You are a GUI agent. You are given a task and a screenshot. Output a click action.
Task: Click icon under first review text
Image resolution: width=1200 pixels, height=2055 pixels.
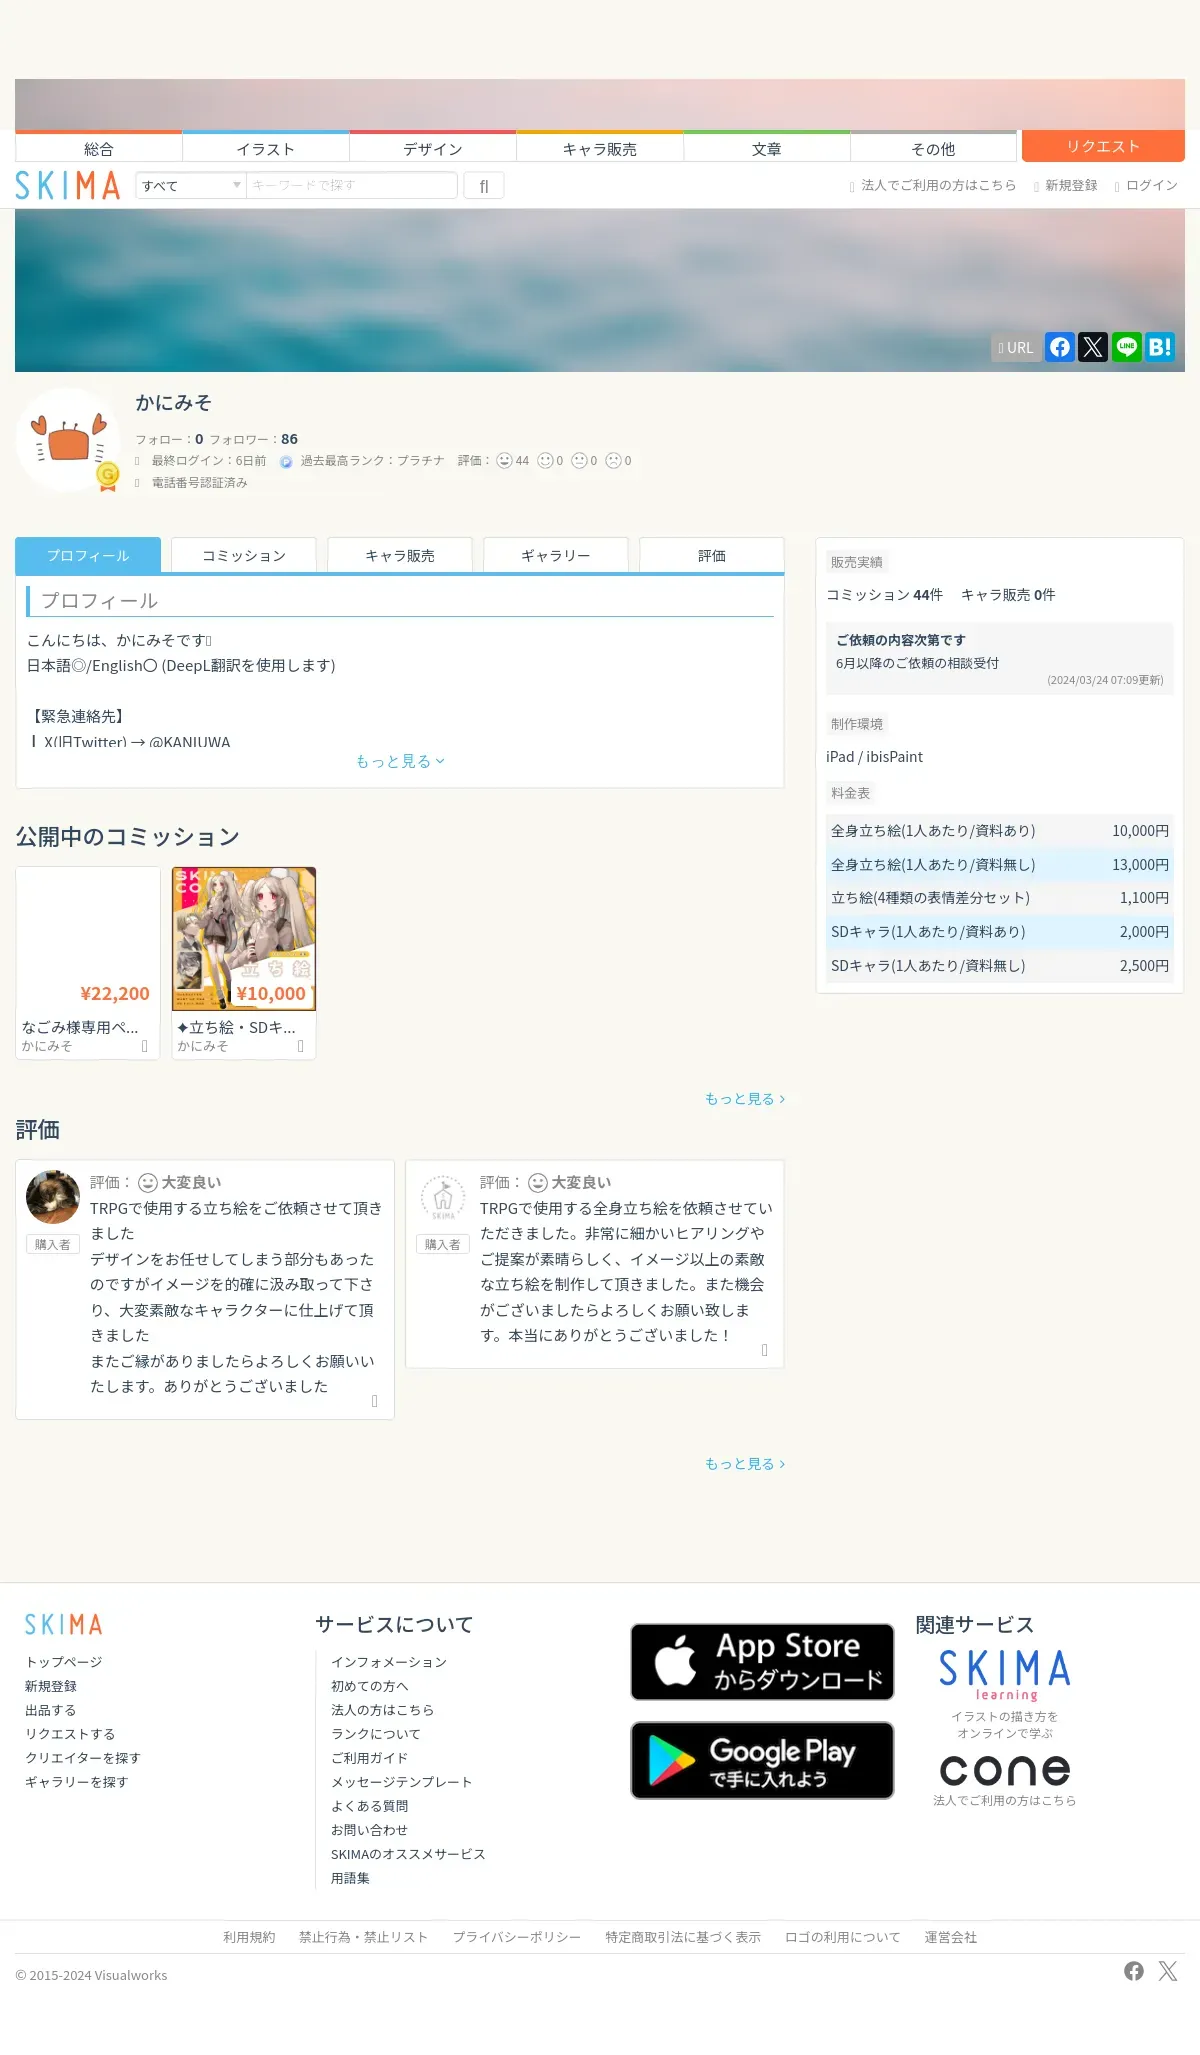click(x=375, y=1401)
